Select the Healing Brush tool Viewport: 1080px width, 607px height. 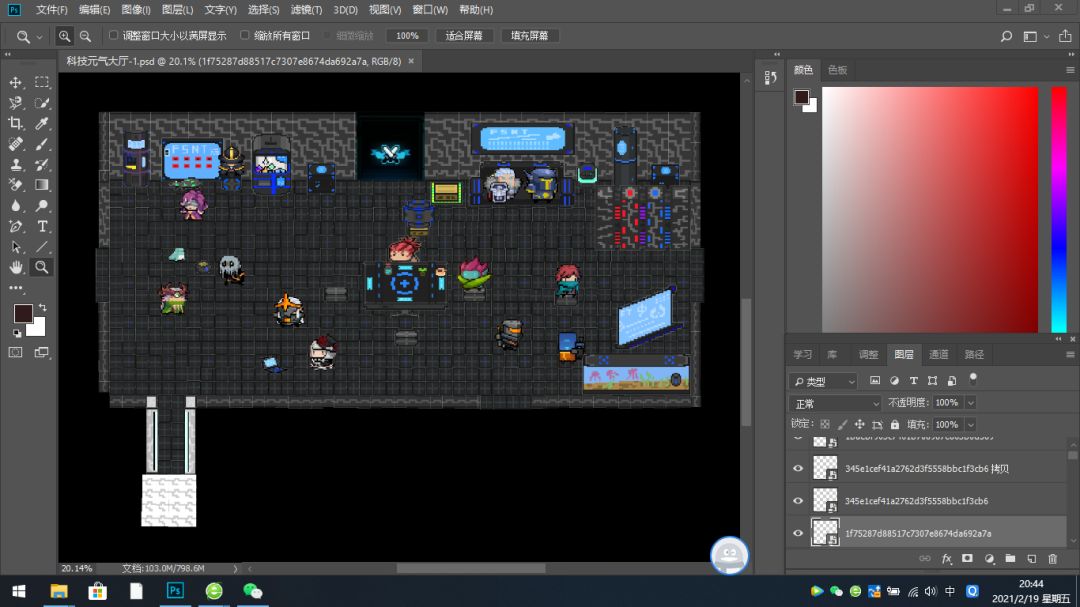(15, 144)
